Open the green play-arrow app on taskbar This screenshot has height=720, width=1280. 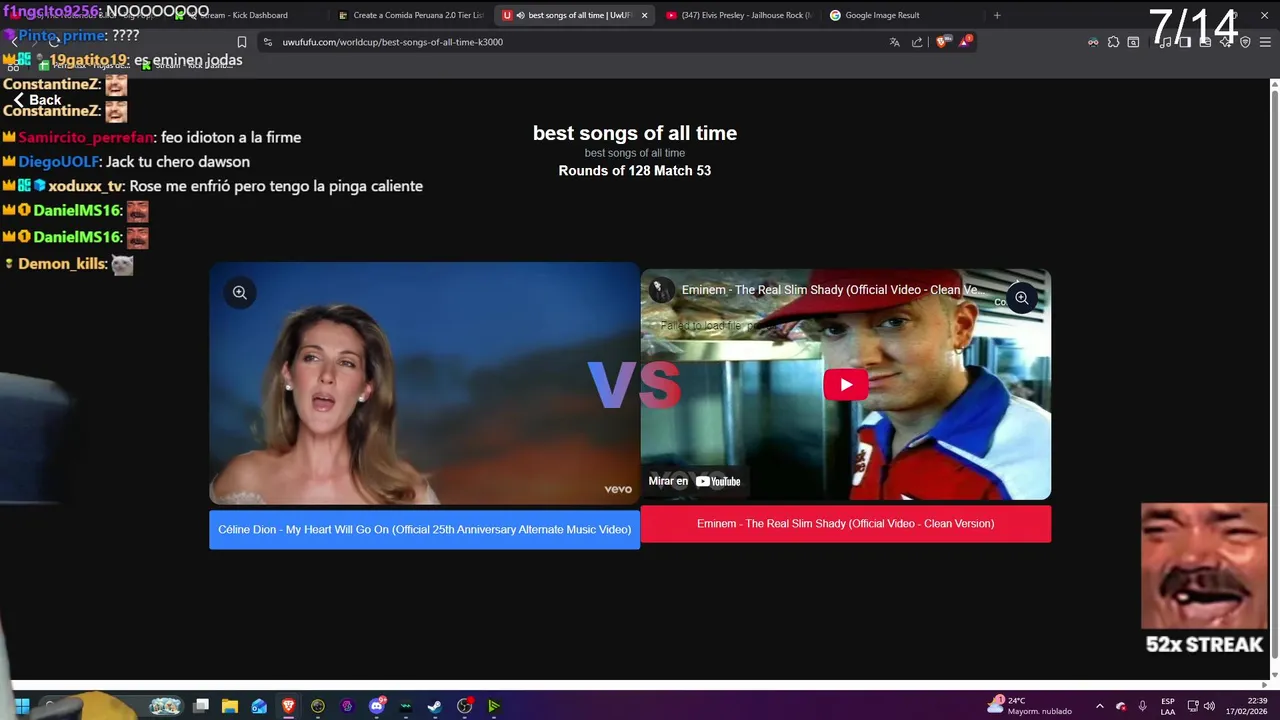494,706
